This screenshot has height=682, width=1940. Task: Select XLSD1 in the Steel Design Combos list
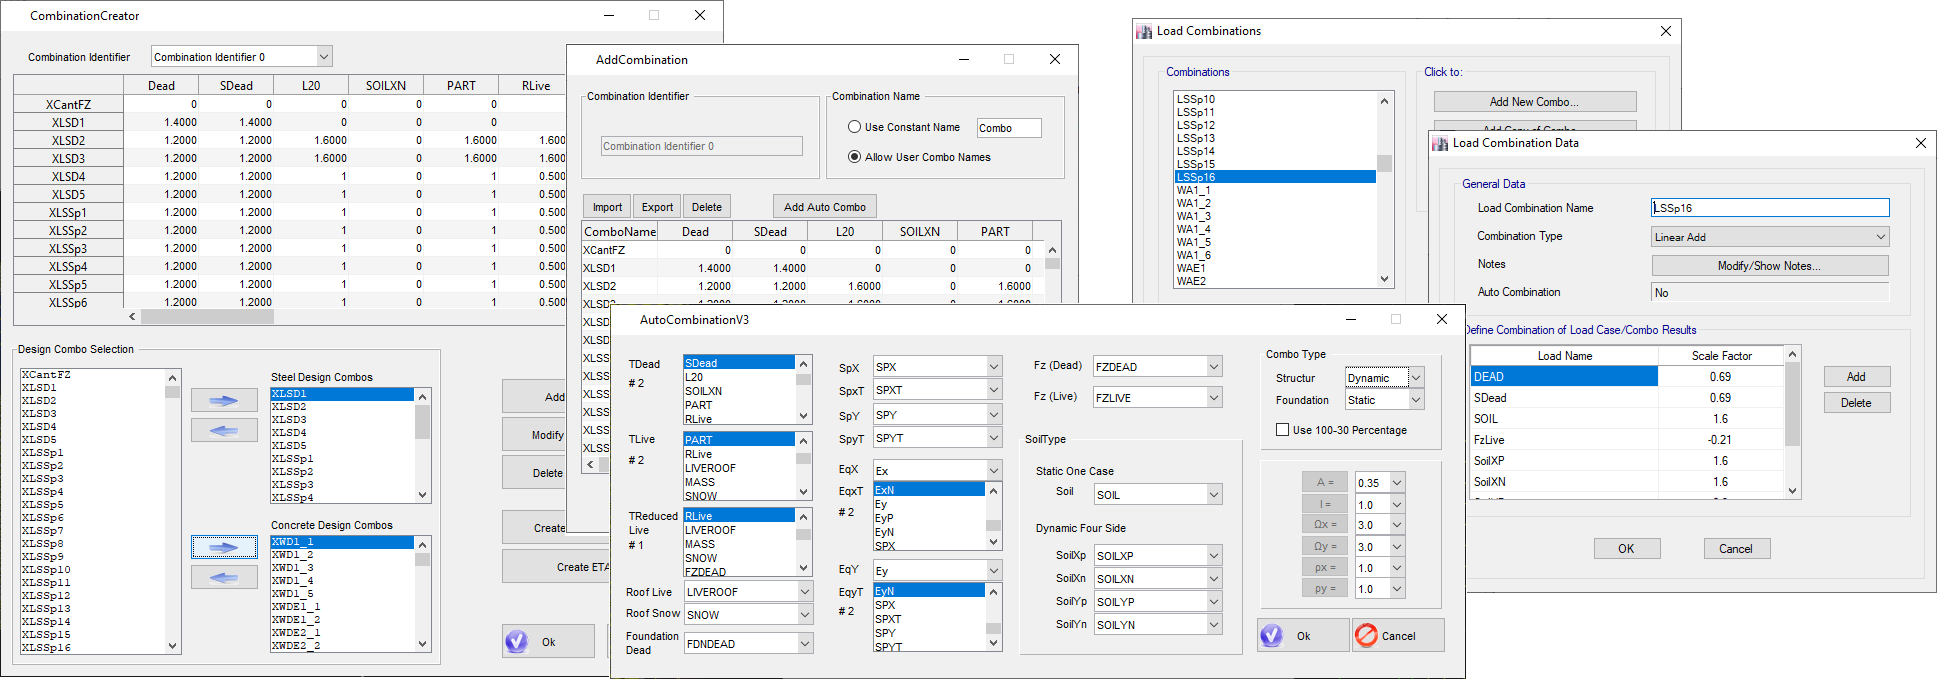click(x=341, y=394)
